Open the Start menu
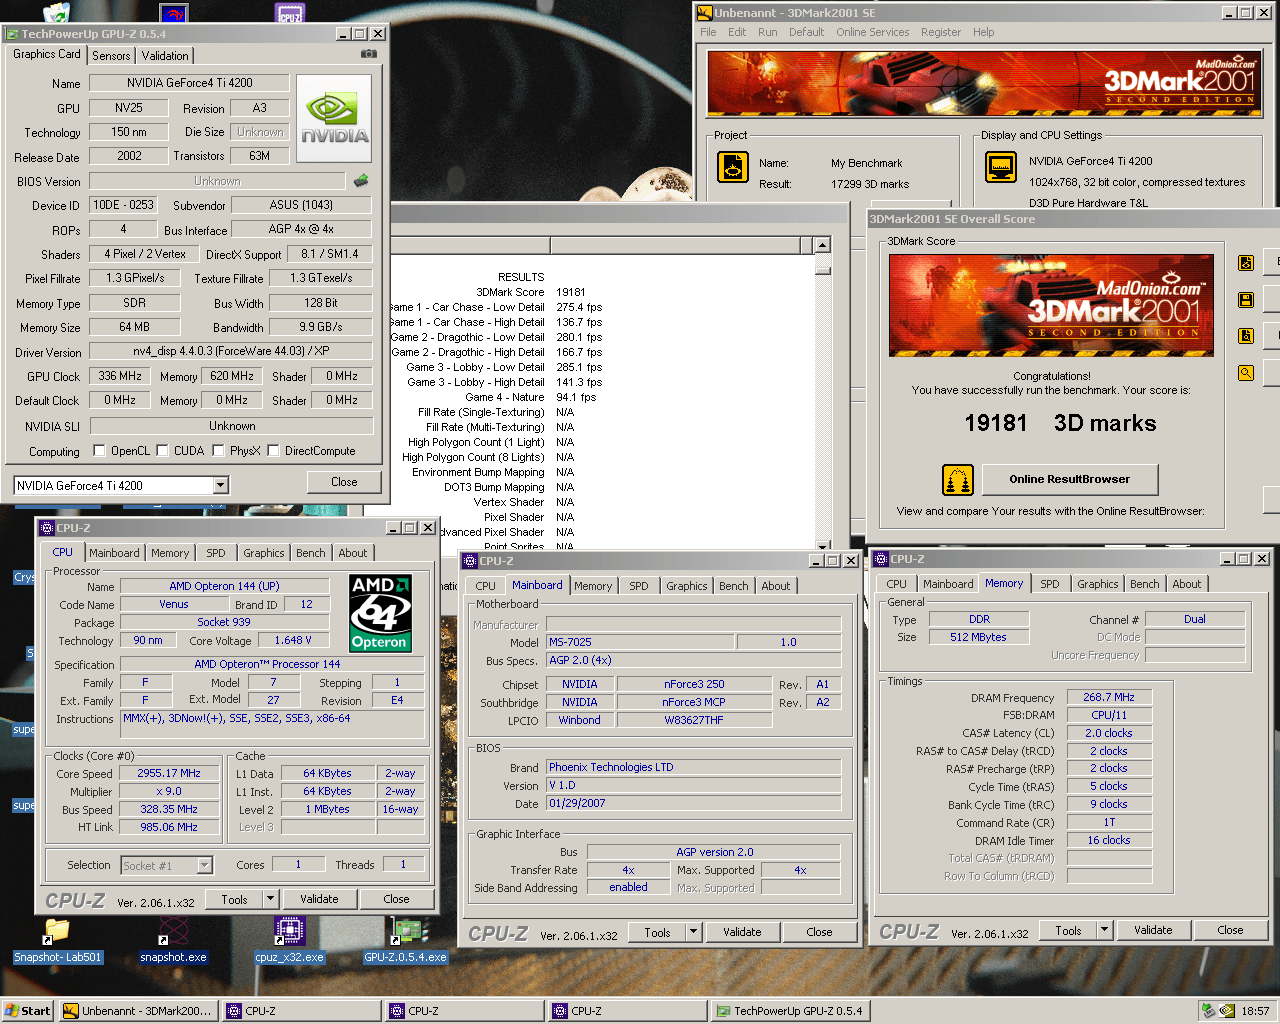This screenshot has height=1024, width=1280. click(28, 1011)
